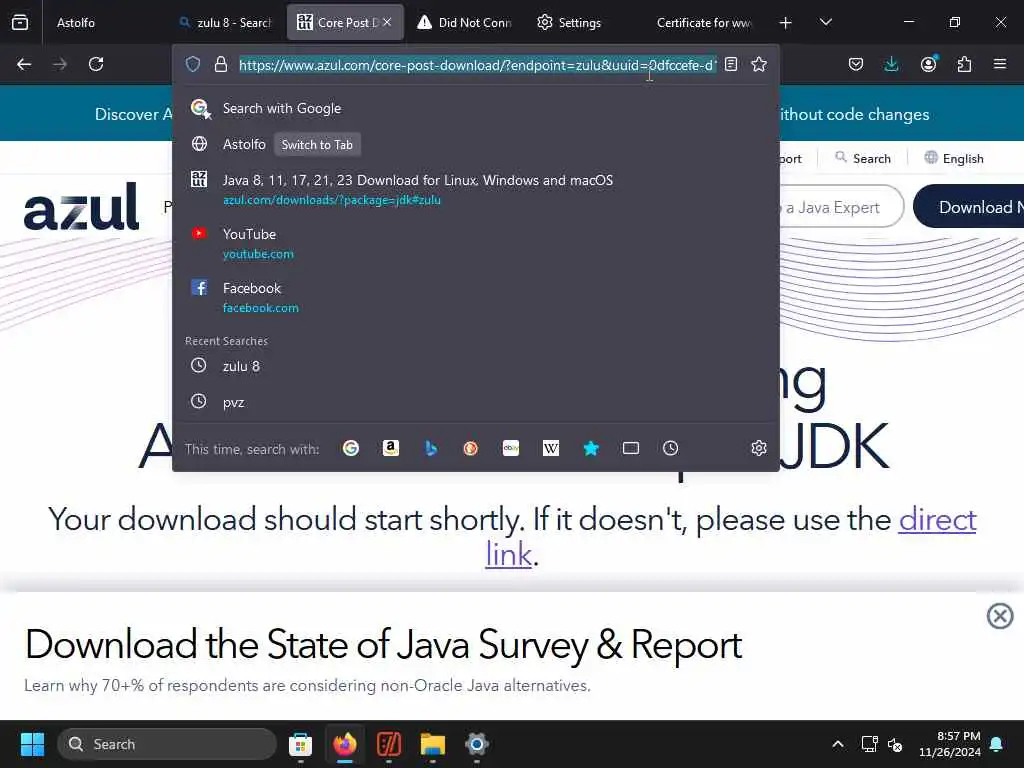Open the Settings gear app on the taskbar
Viewport: 1024px width, 768px height.
(x=477, y=744)
